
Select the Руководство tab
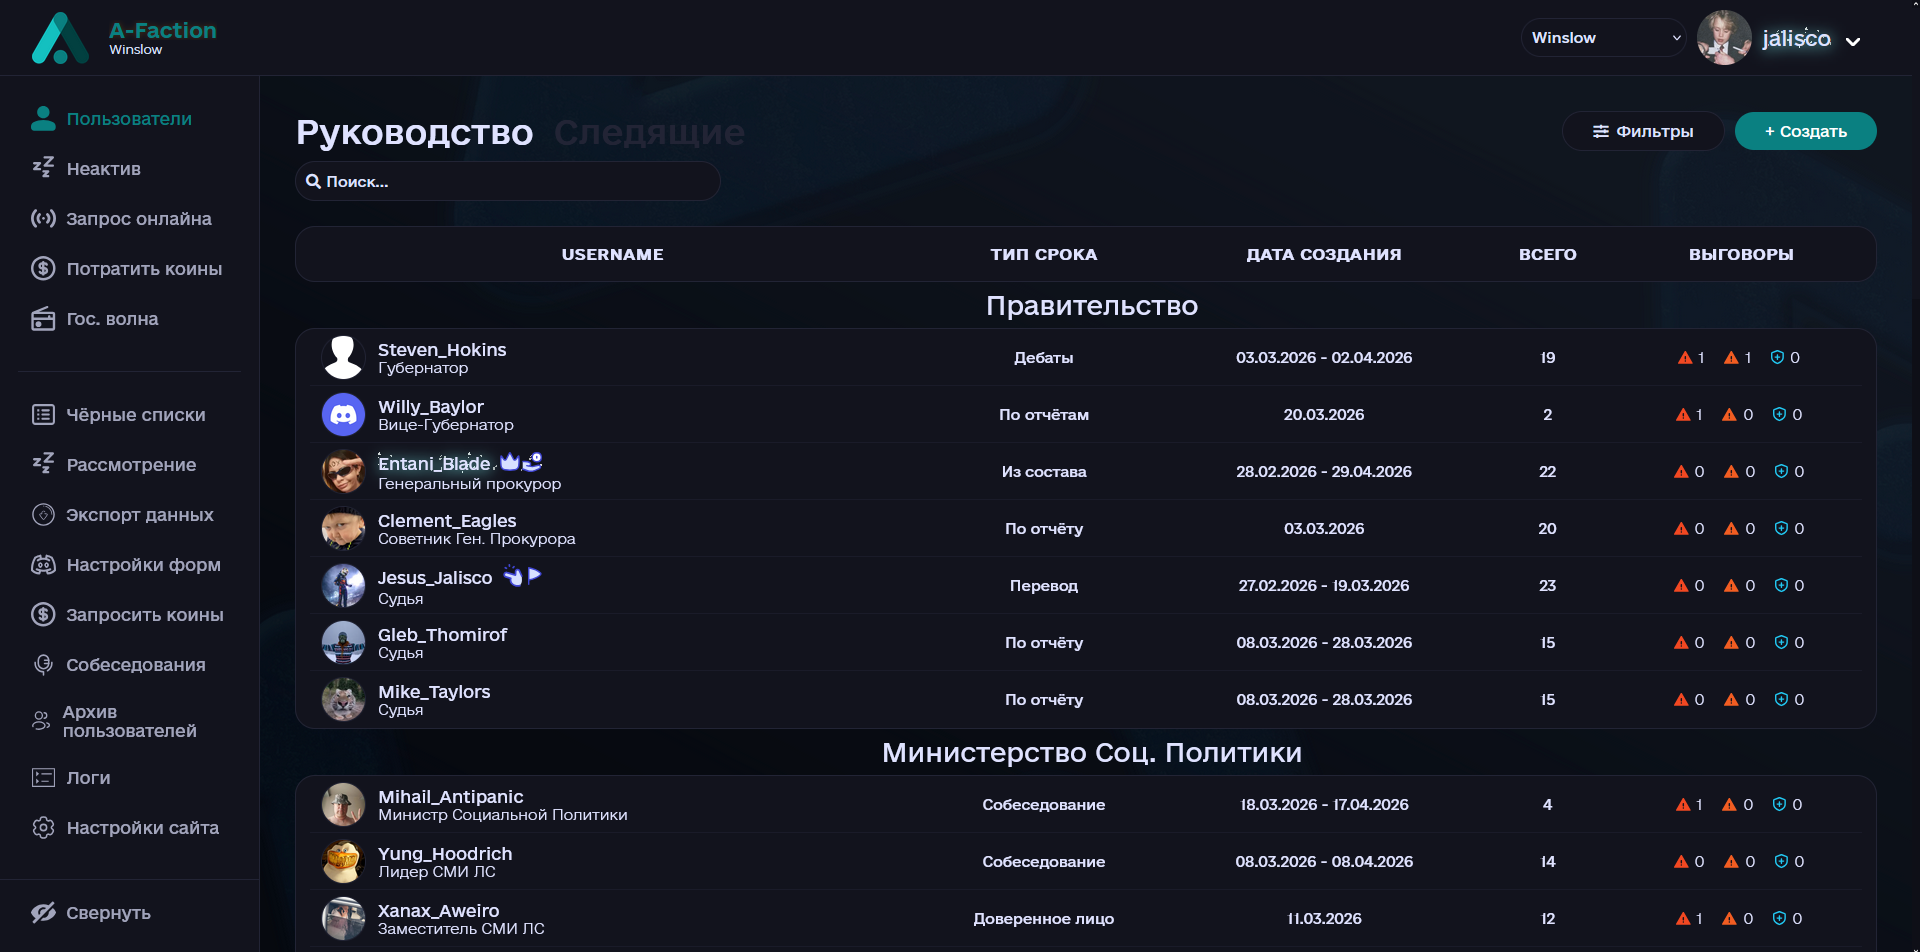pos(414,132)
